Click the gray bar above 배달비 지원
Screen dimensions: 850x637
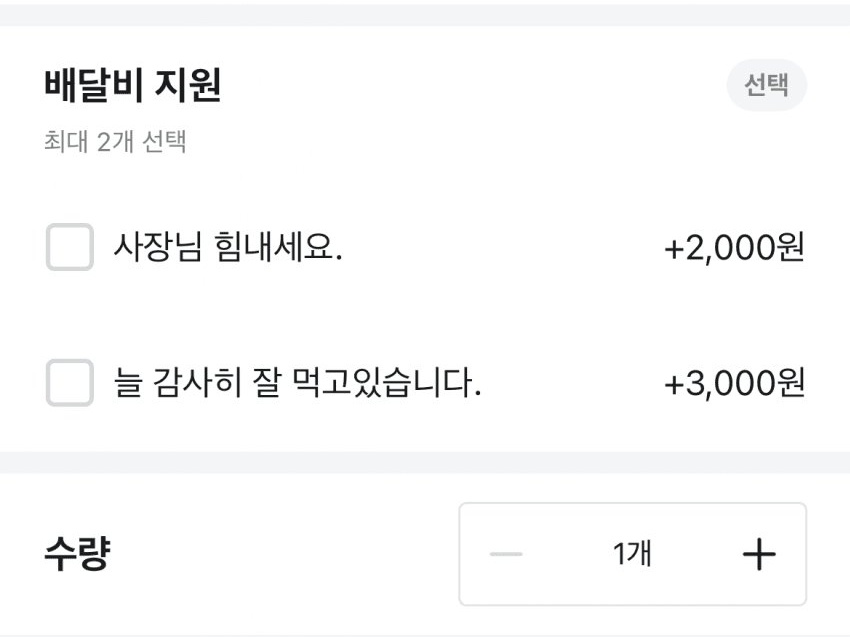point(425,14)
